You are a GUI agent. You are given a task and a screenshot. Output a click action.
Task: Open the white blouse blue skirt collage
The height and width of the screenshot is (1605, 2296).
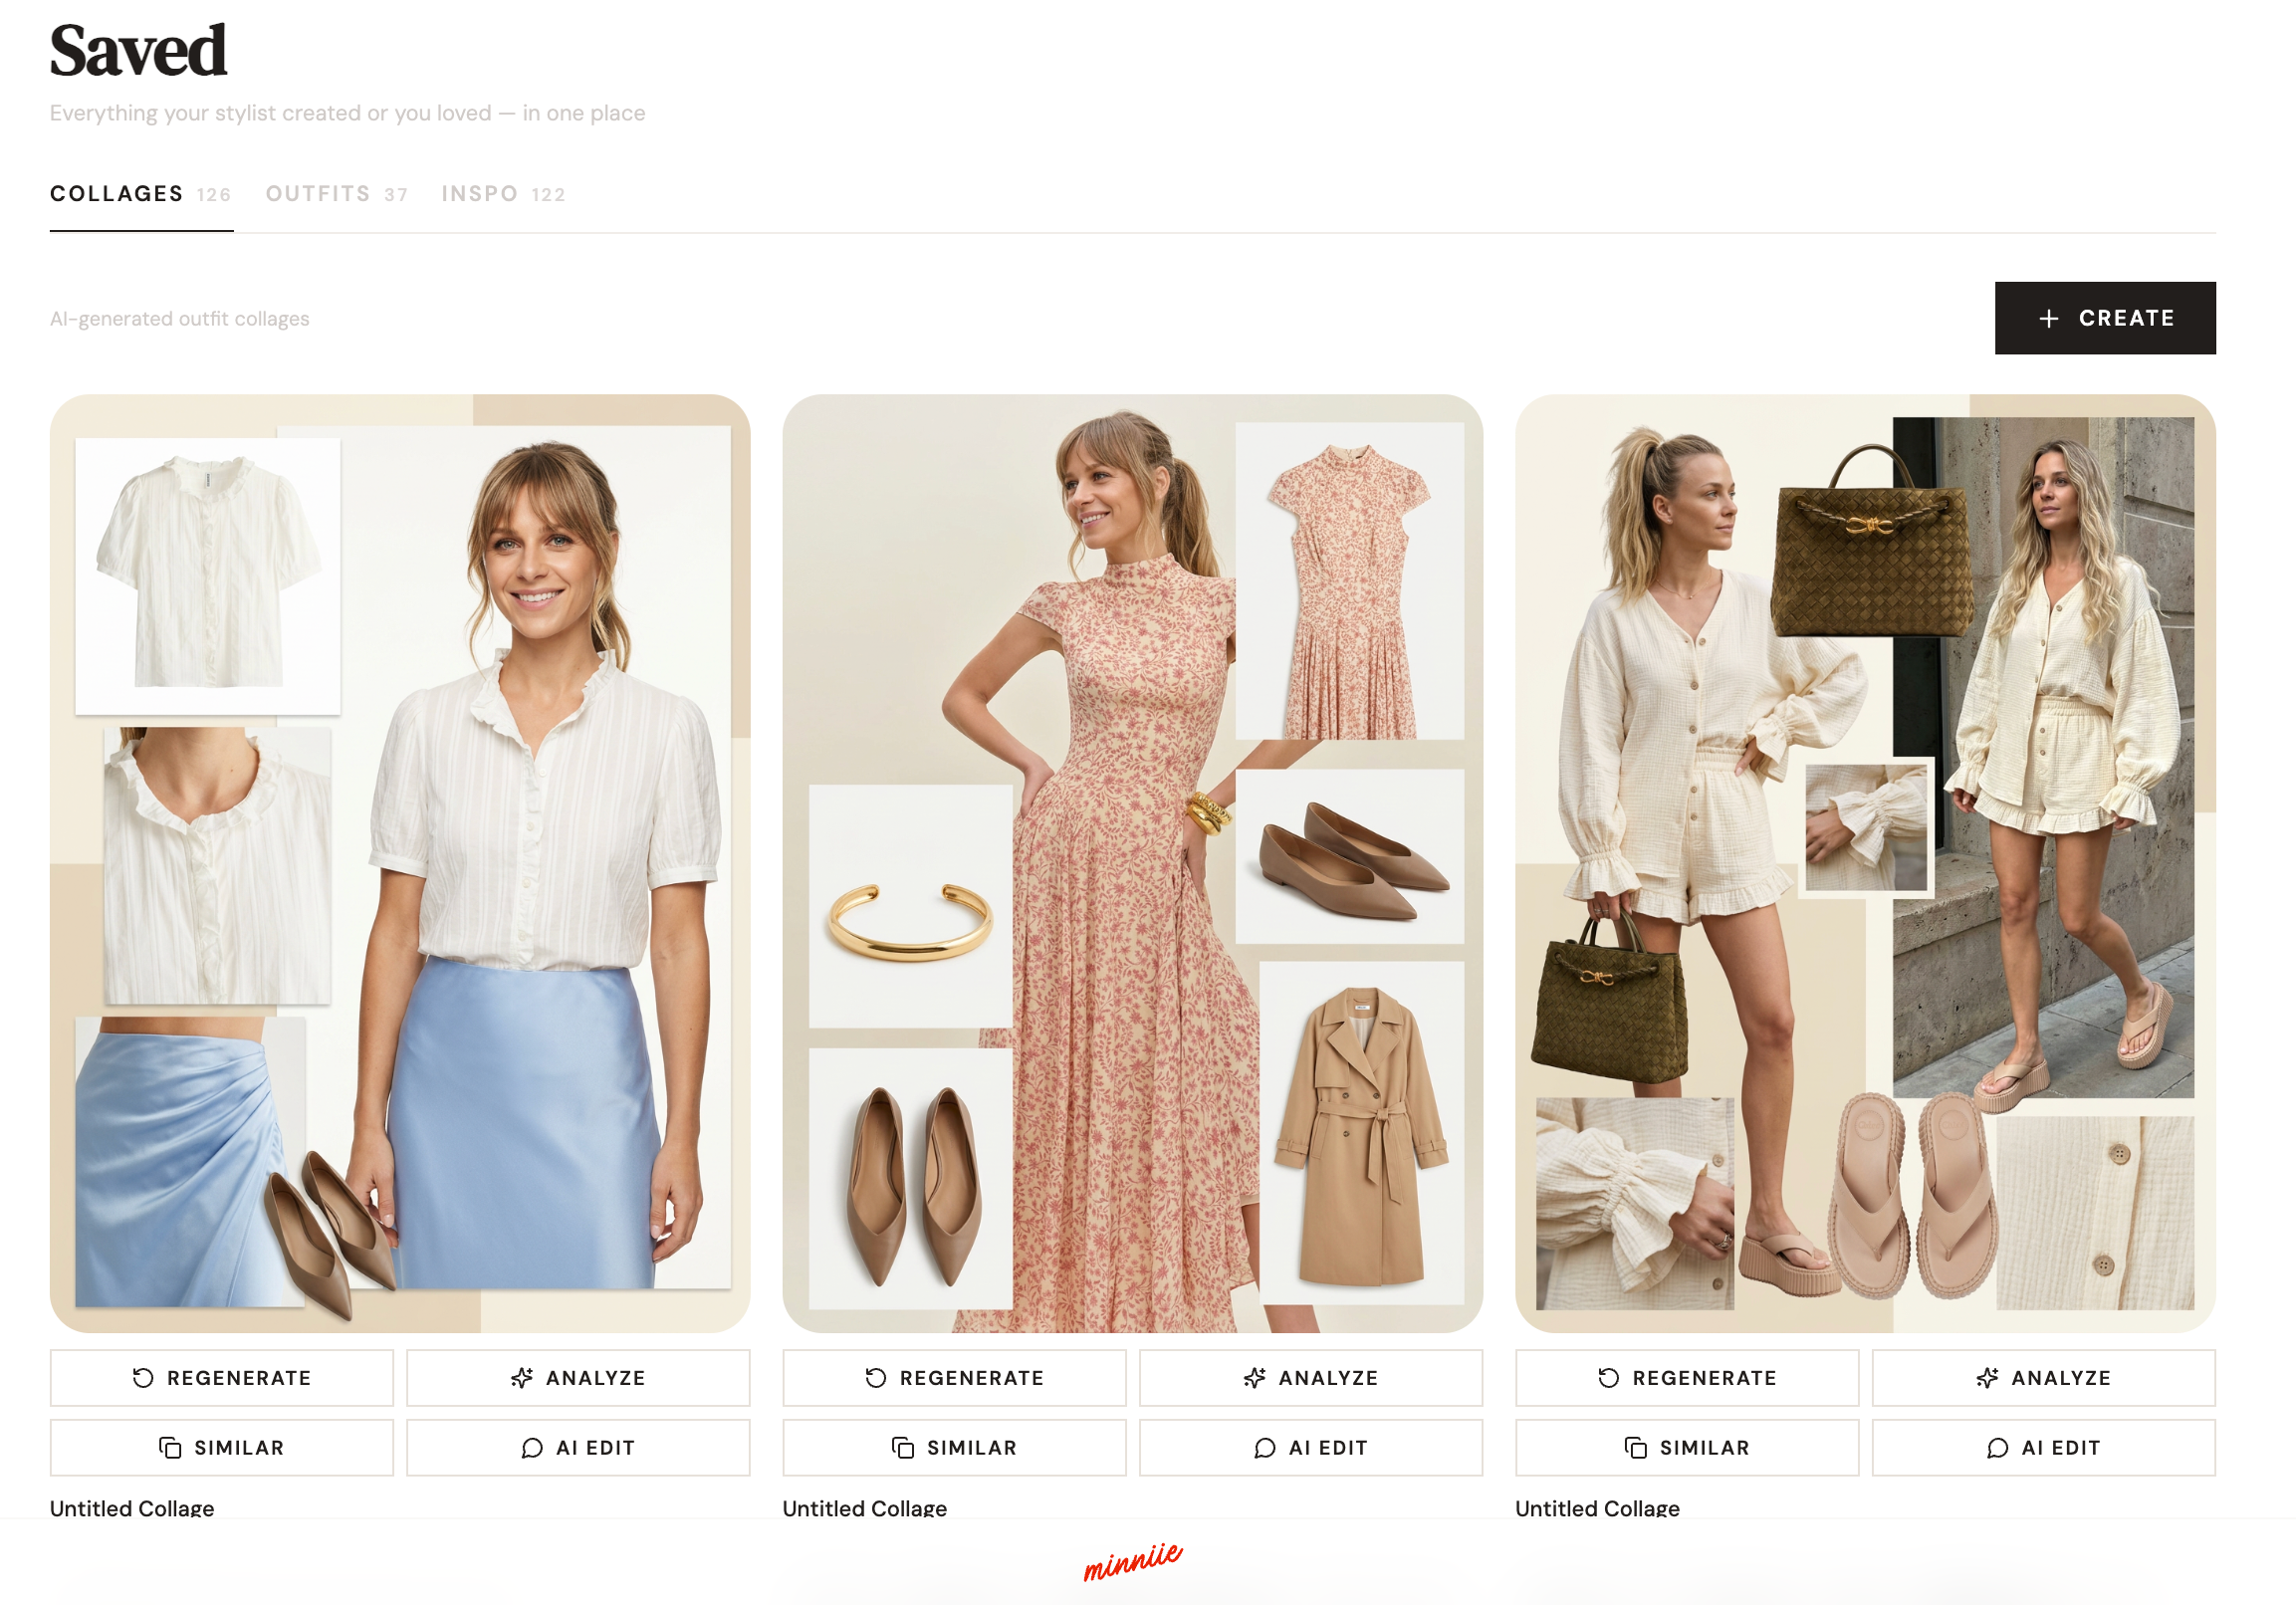click(400, 862)
